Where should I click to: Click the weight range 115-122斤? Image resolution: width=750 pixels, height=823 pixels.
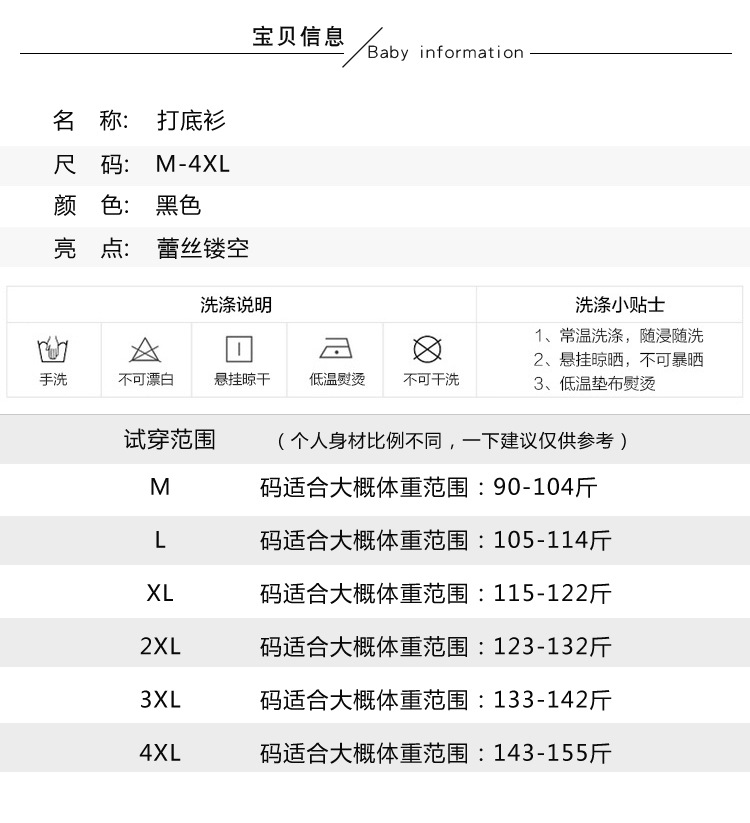tap(552, 594)
